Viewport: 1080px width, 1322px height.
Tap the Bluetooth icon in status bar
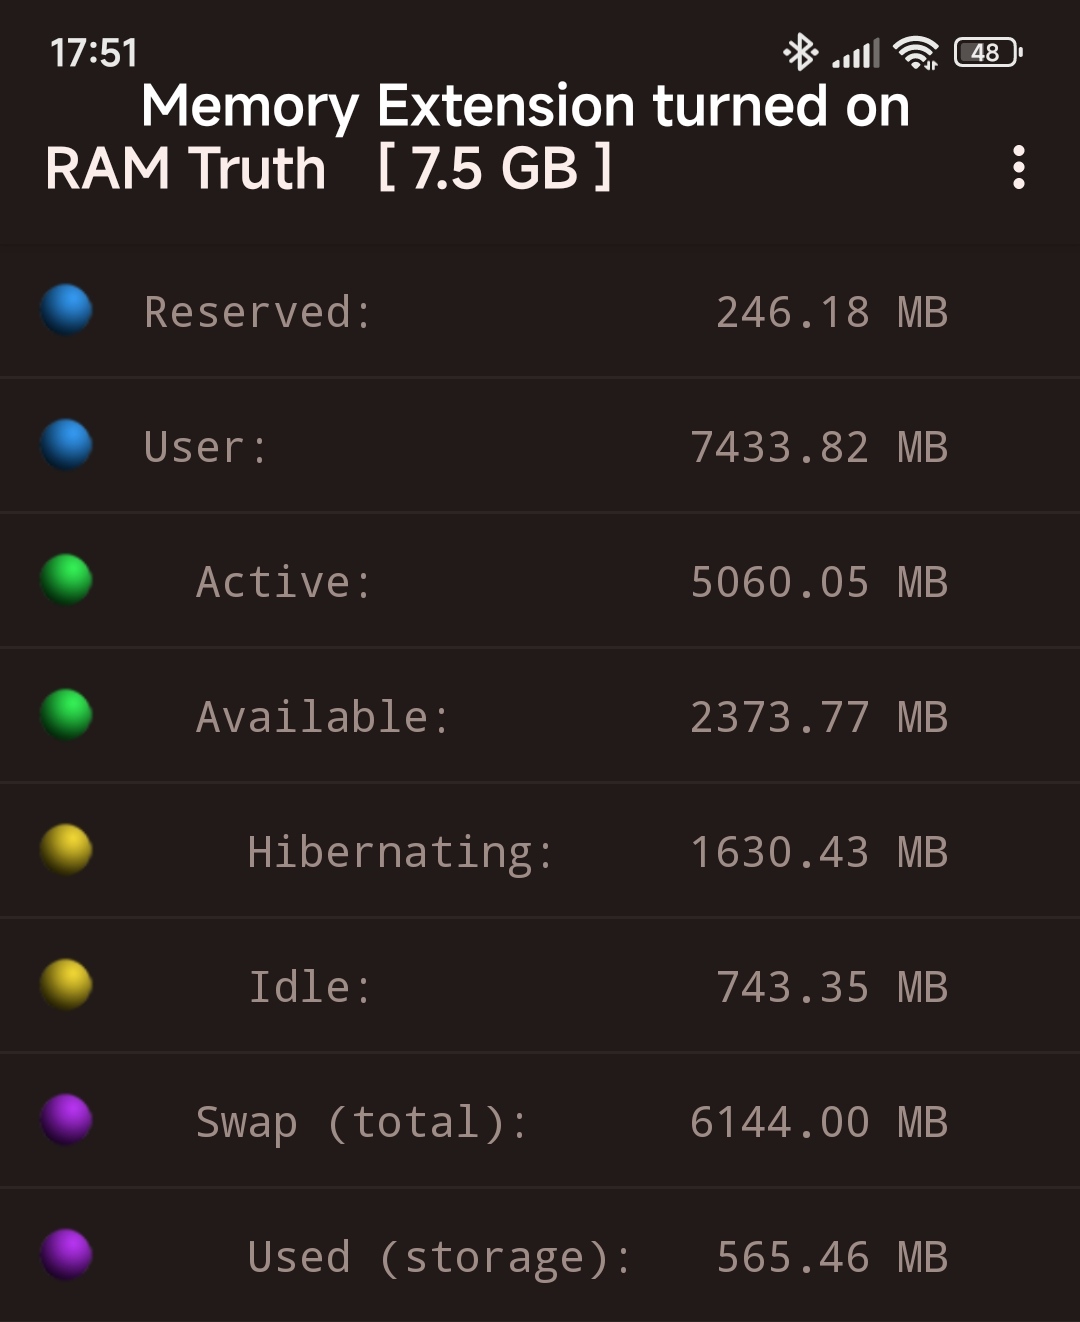800,52
